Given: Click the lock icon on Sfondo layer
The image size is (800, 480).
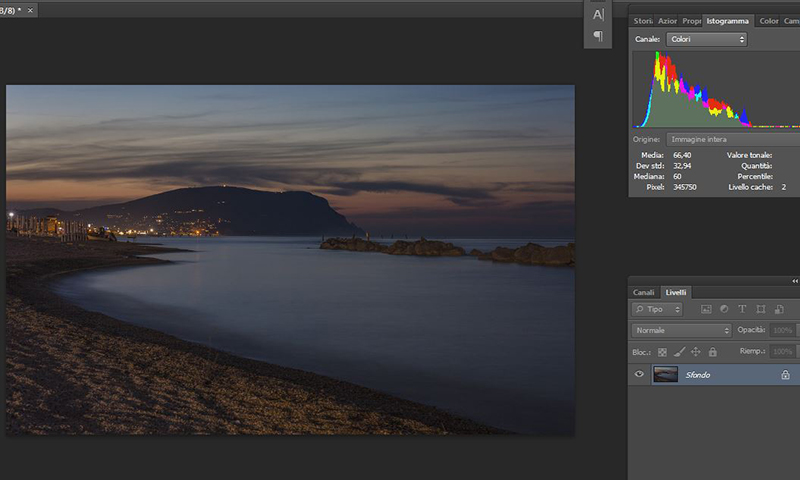Looking at the screenshot, I should 785,375.
